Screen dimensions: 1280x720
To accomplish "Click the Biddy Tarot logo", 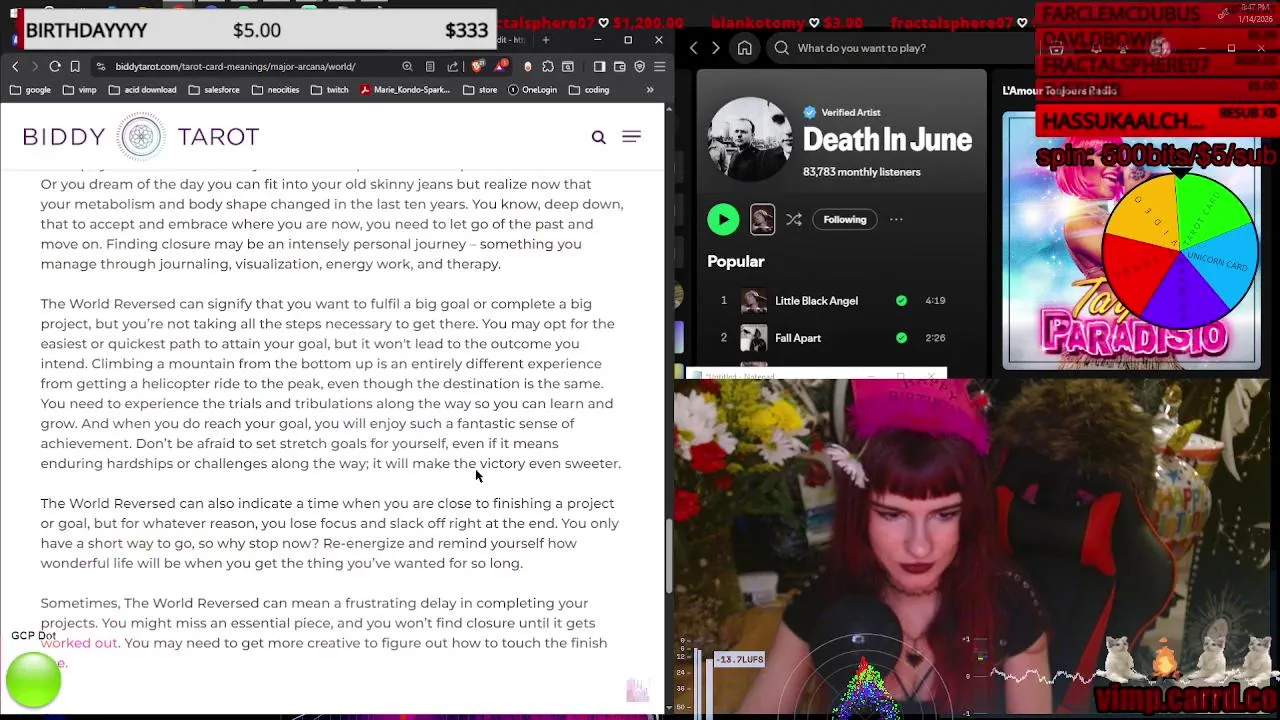I will (141, 137).
